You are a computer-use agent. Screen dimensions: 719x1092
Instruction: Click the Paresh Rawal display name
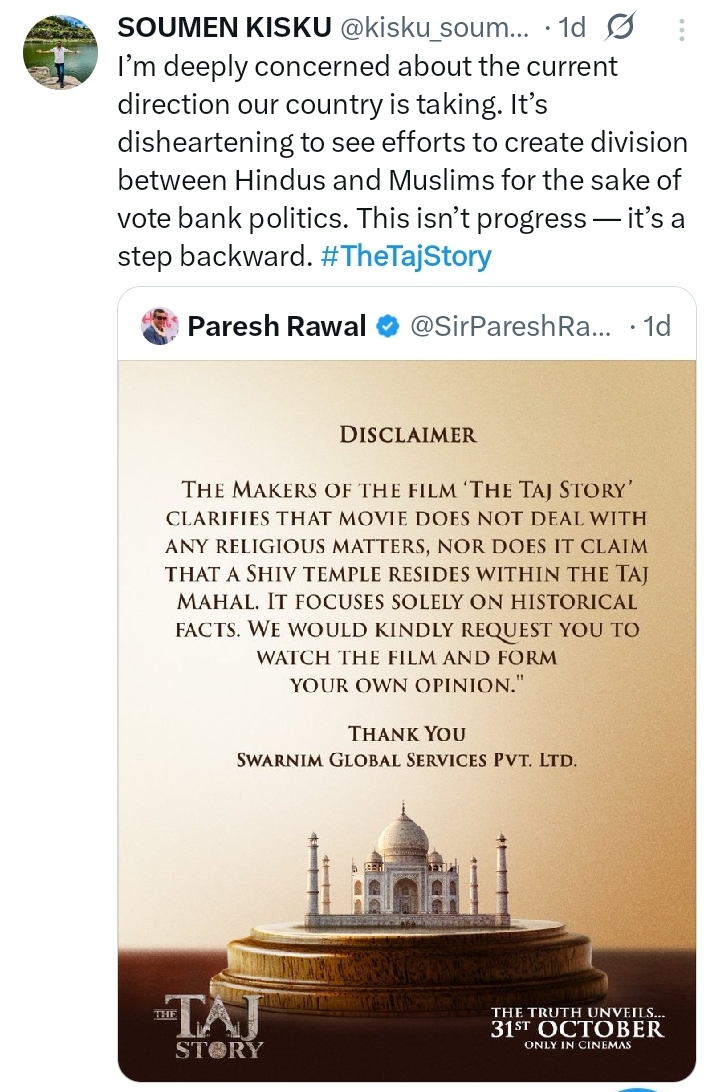277,326
